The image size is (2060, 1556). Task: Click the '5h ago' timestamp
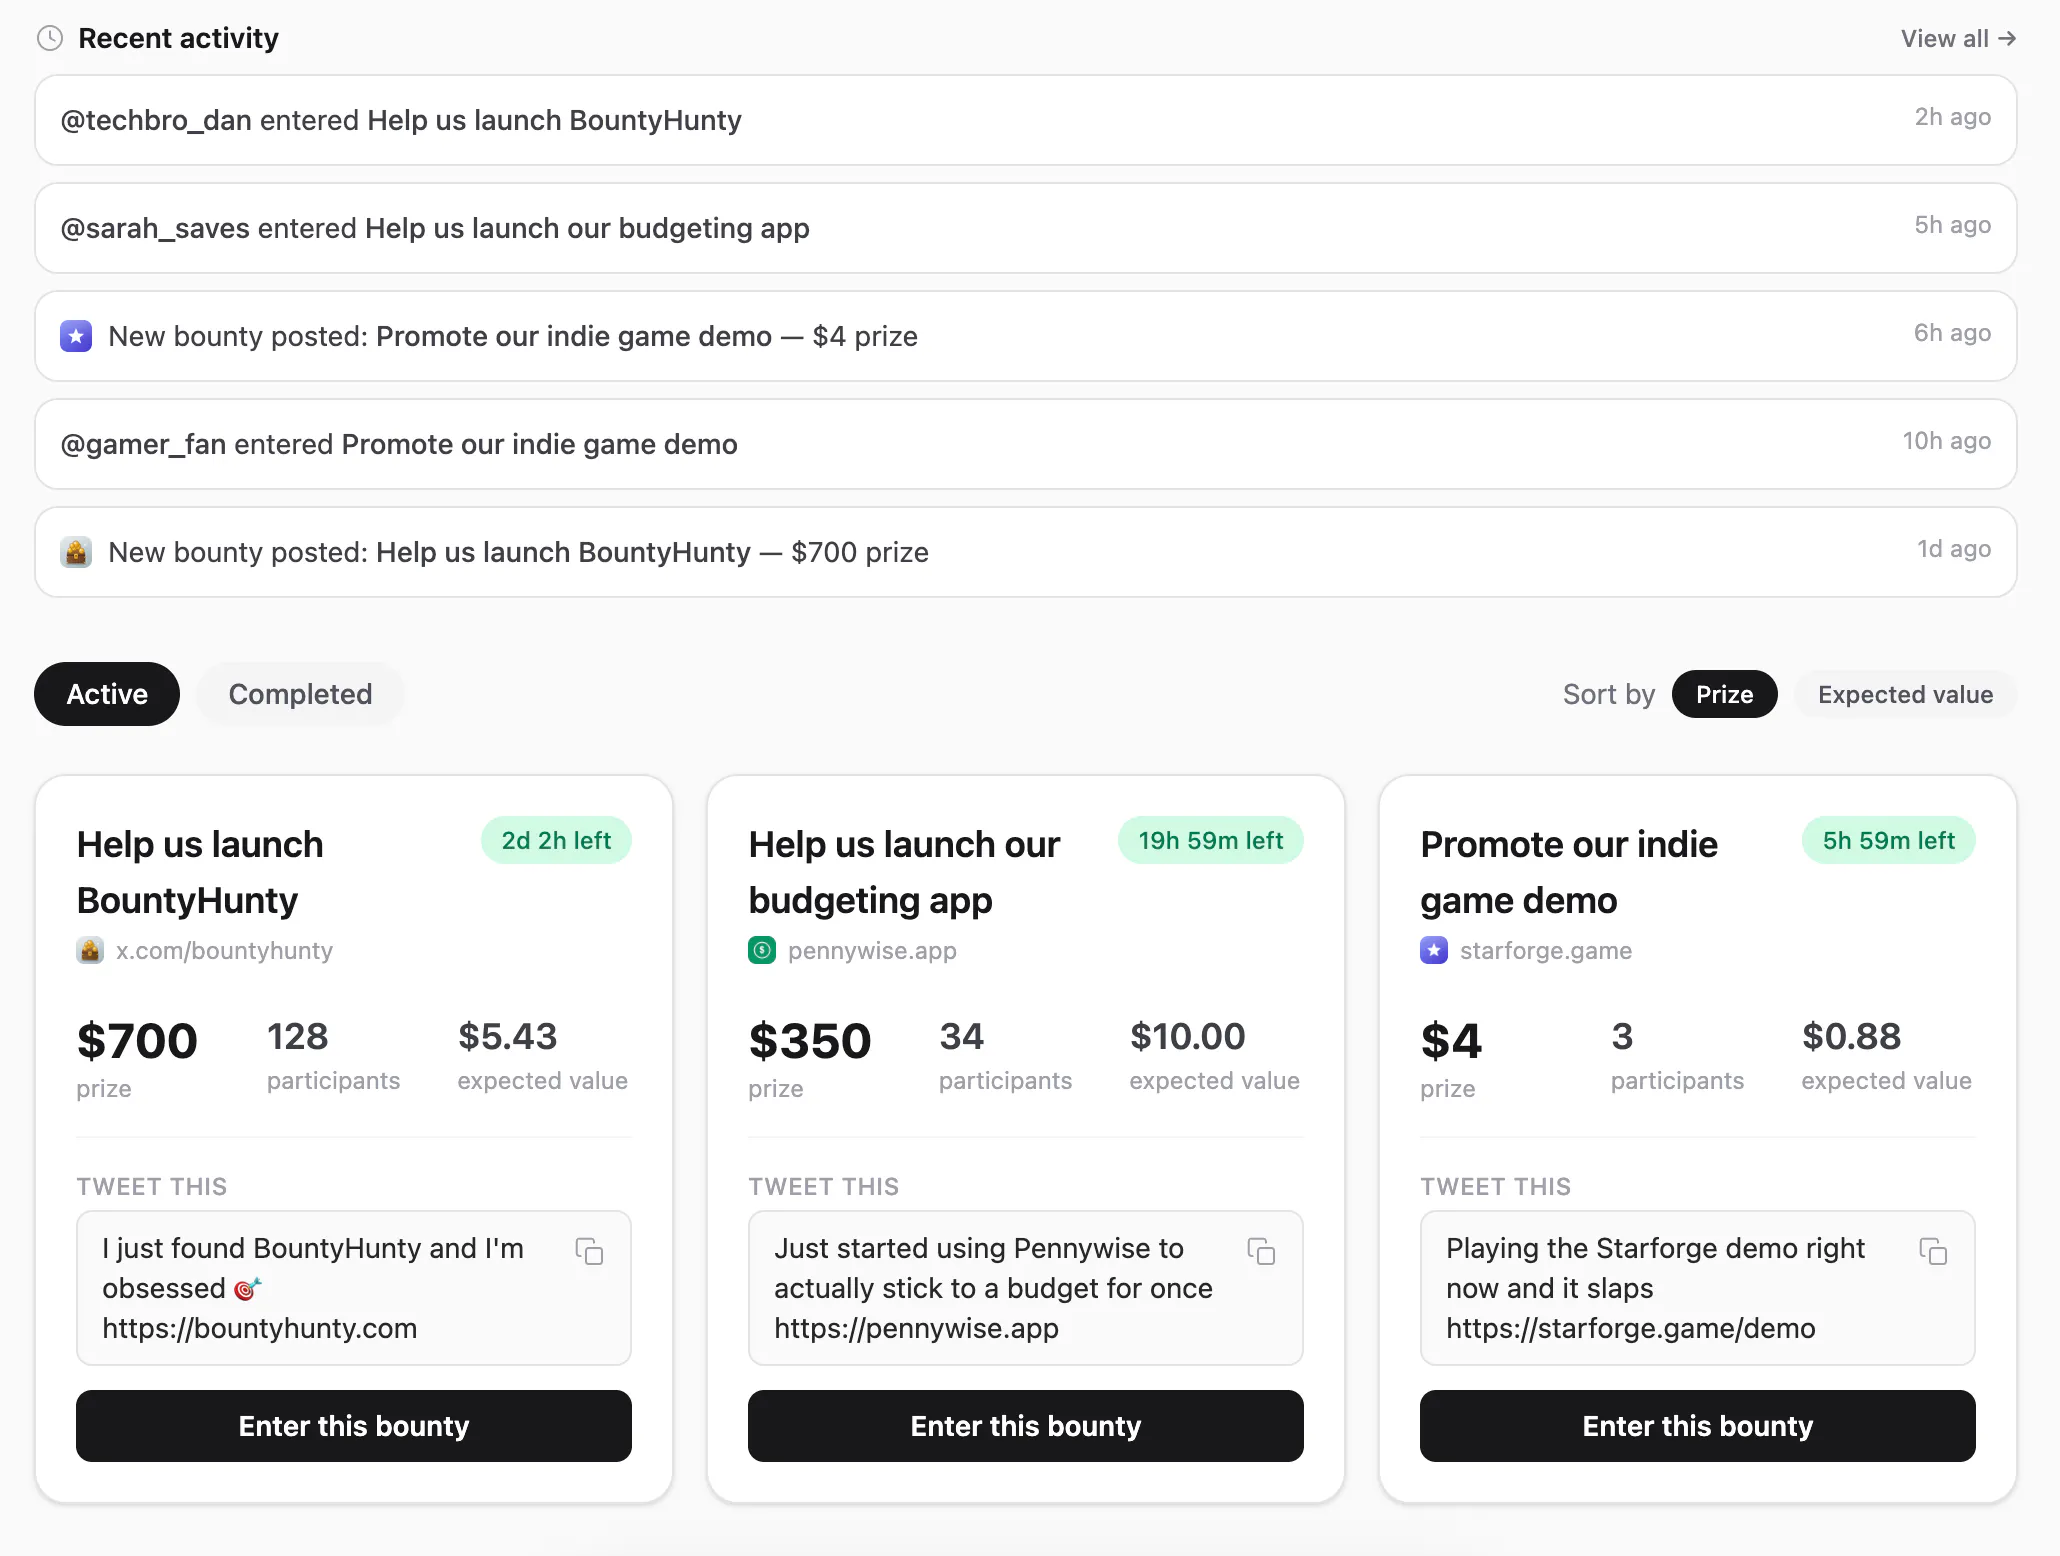(x=1952, y=225)
